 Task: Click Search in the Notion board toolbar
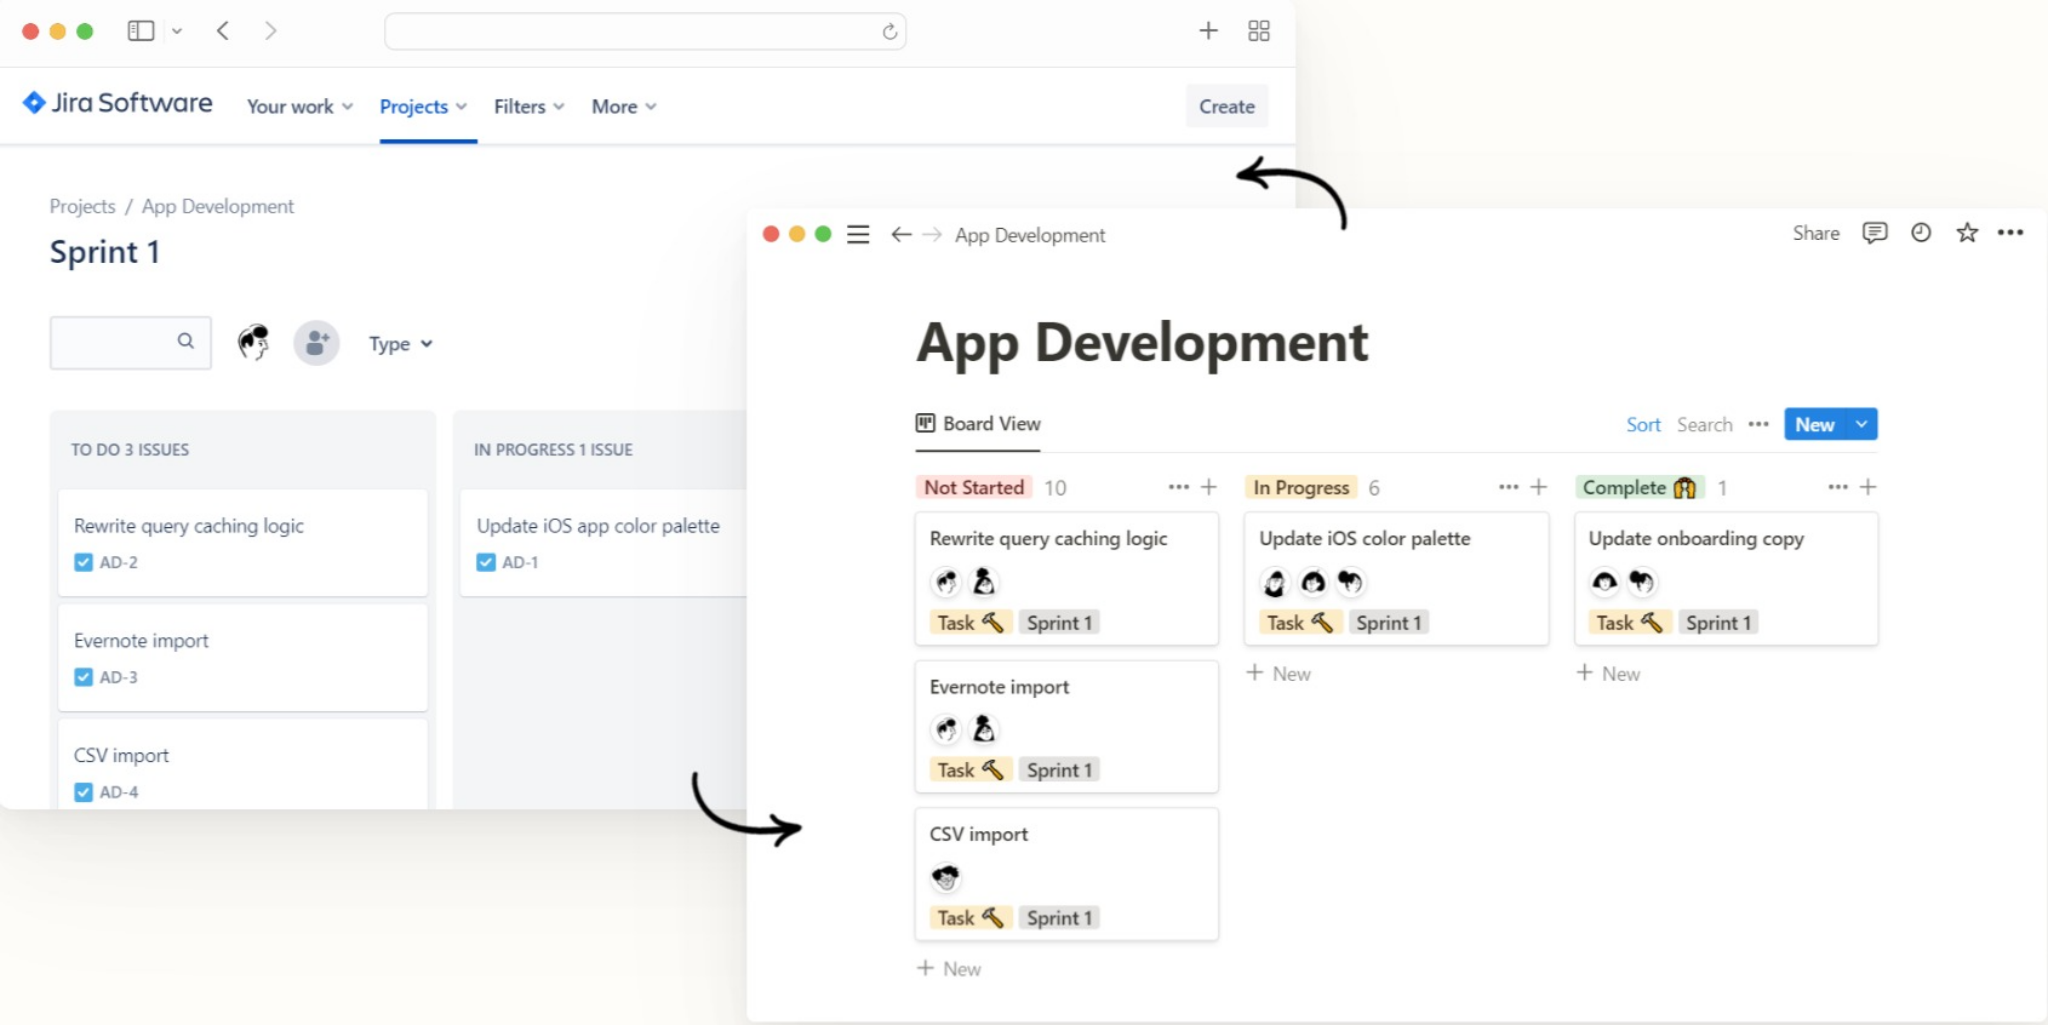tap(1705, 425)
